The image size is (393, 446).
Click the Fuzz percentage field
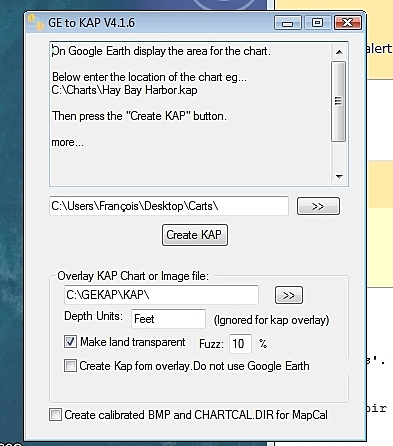[x=240, y=344]
